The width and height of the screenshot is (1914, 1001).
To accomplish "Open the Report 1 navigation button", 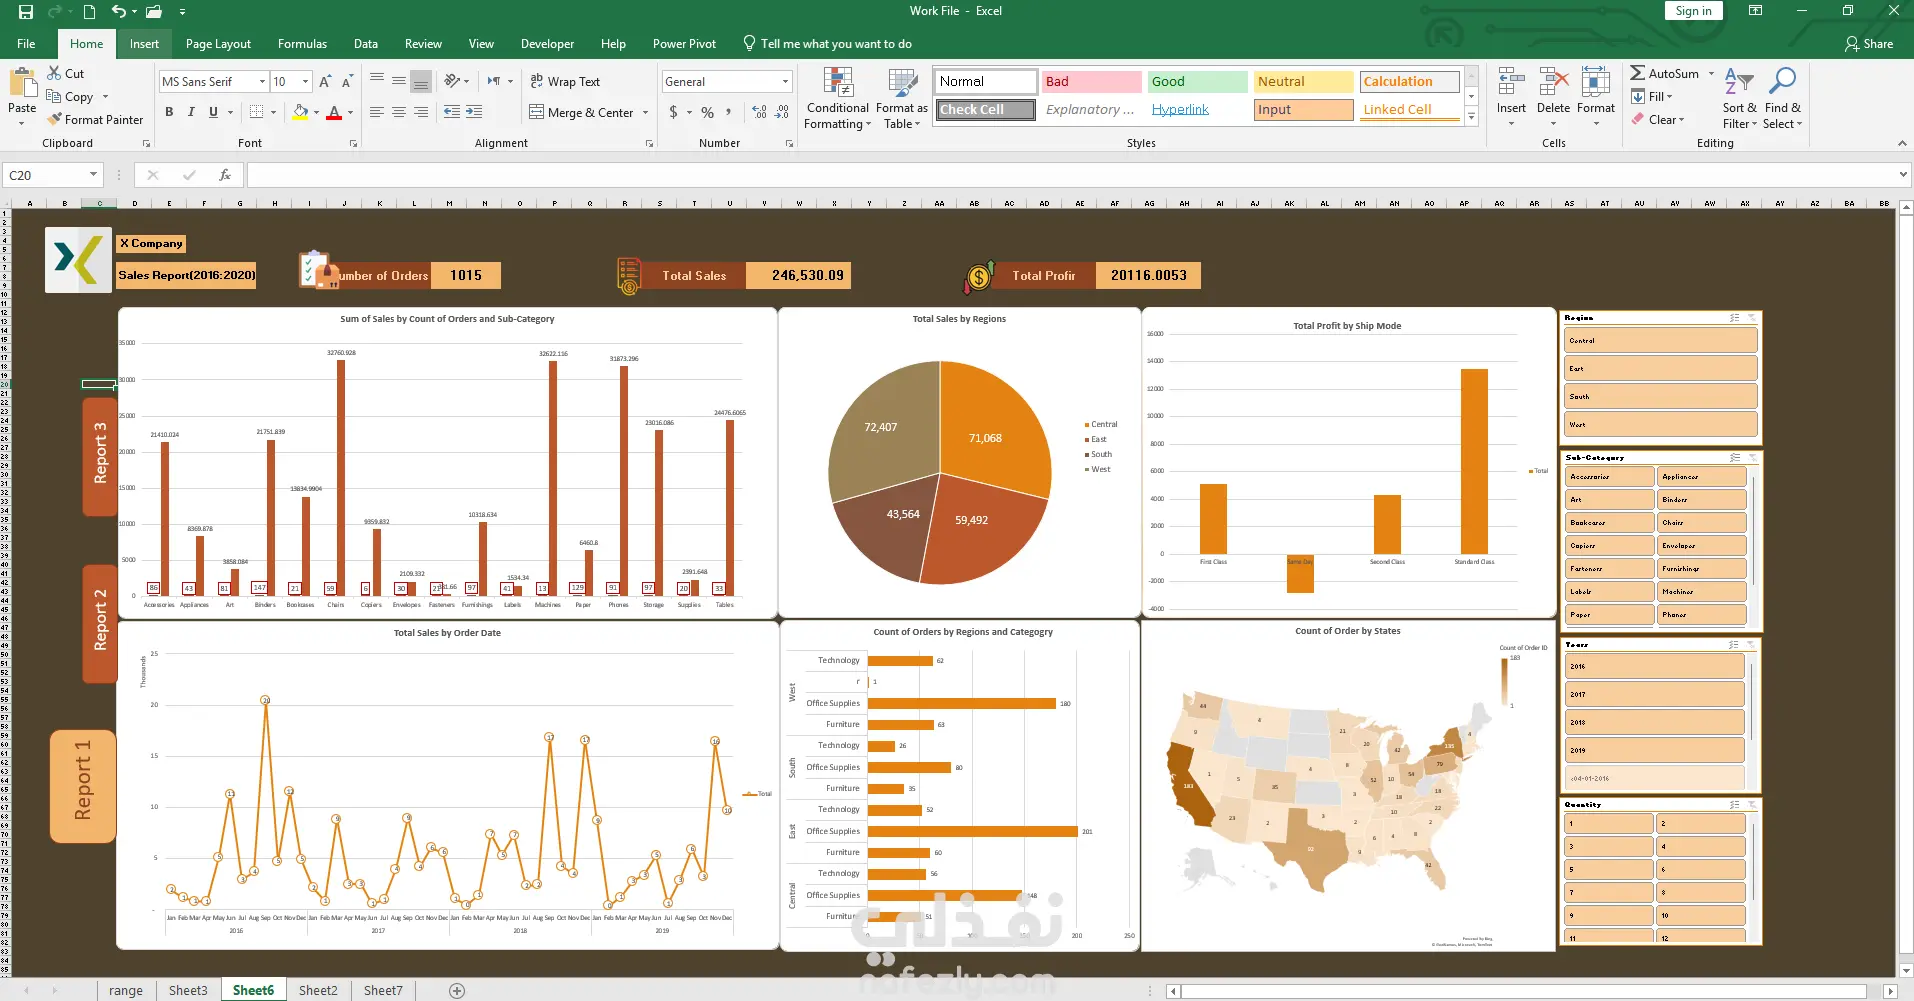I will (83, 786).
